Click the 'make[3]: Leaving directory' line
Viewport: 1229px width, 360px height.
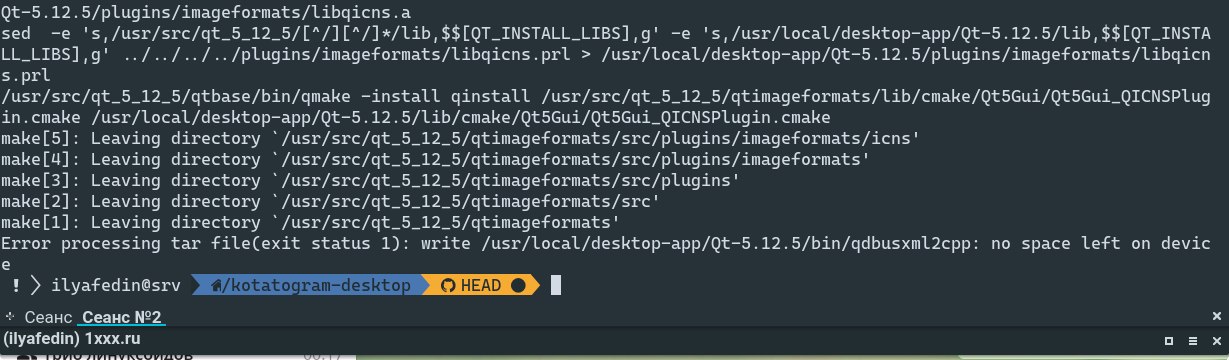pos(371,180)
